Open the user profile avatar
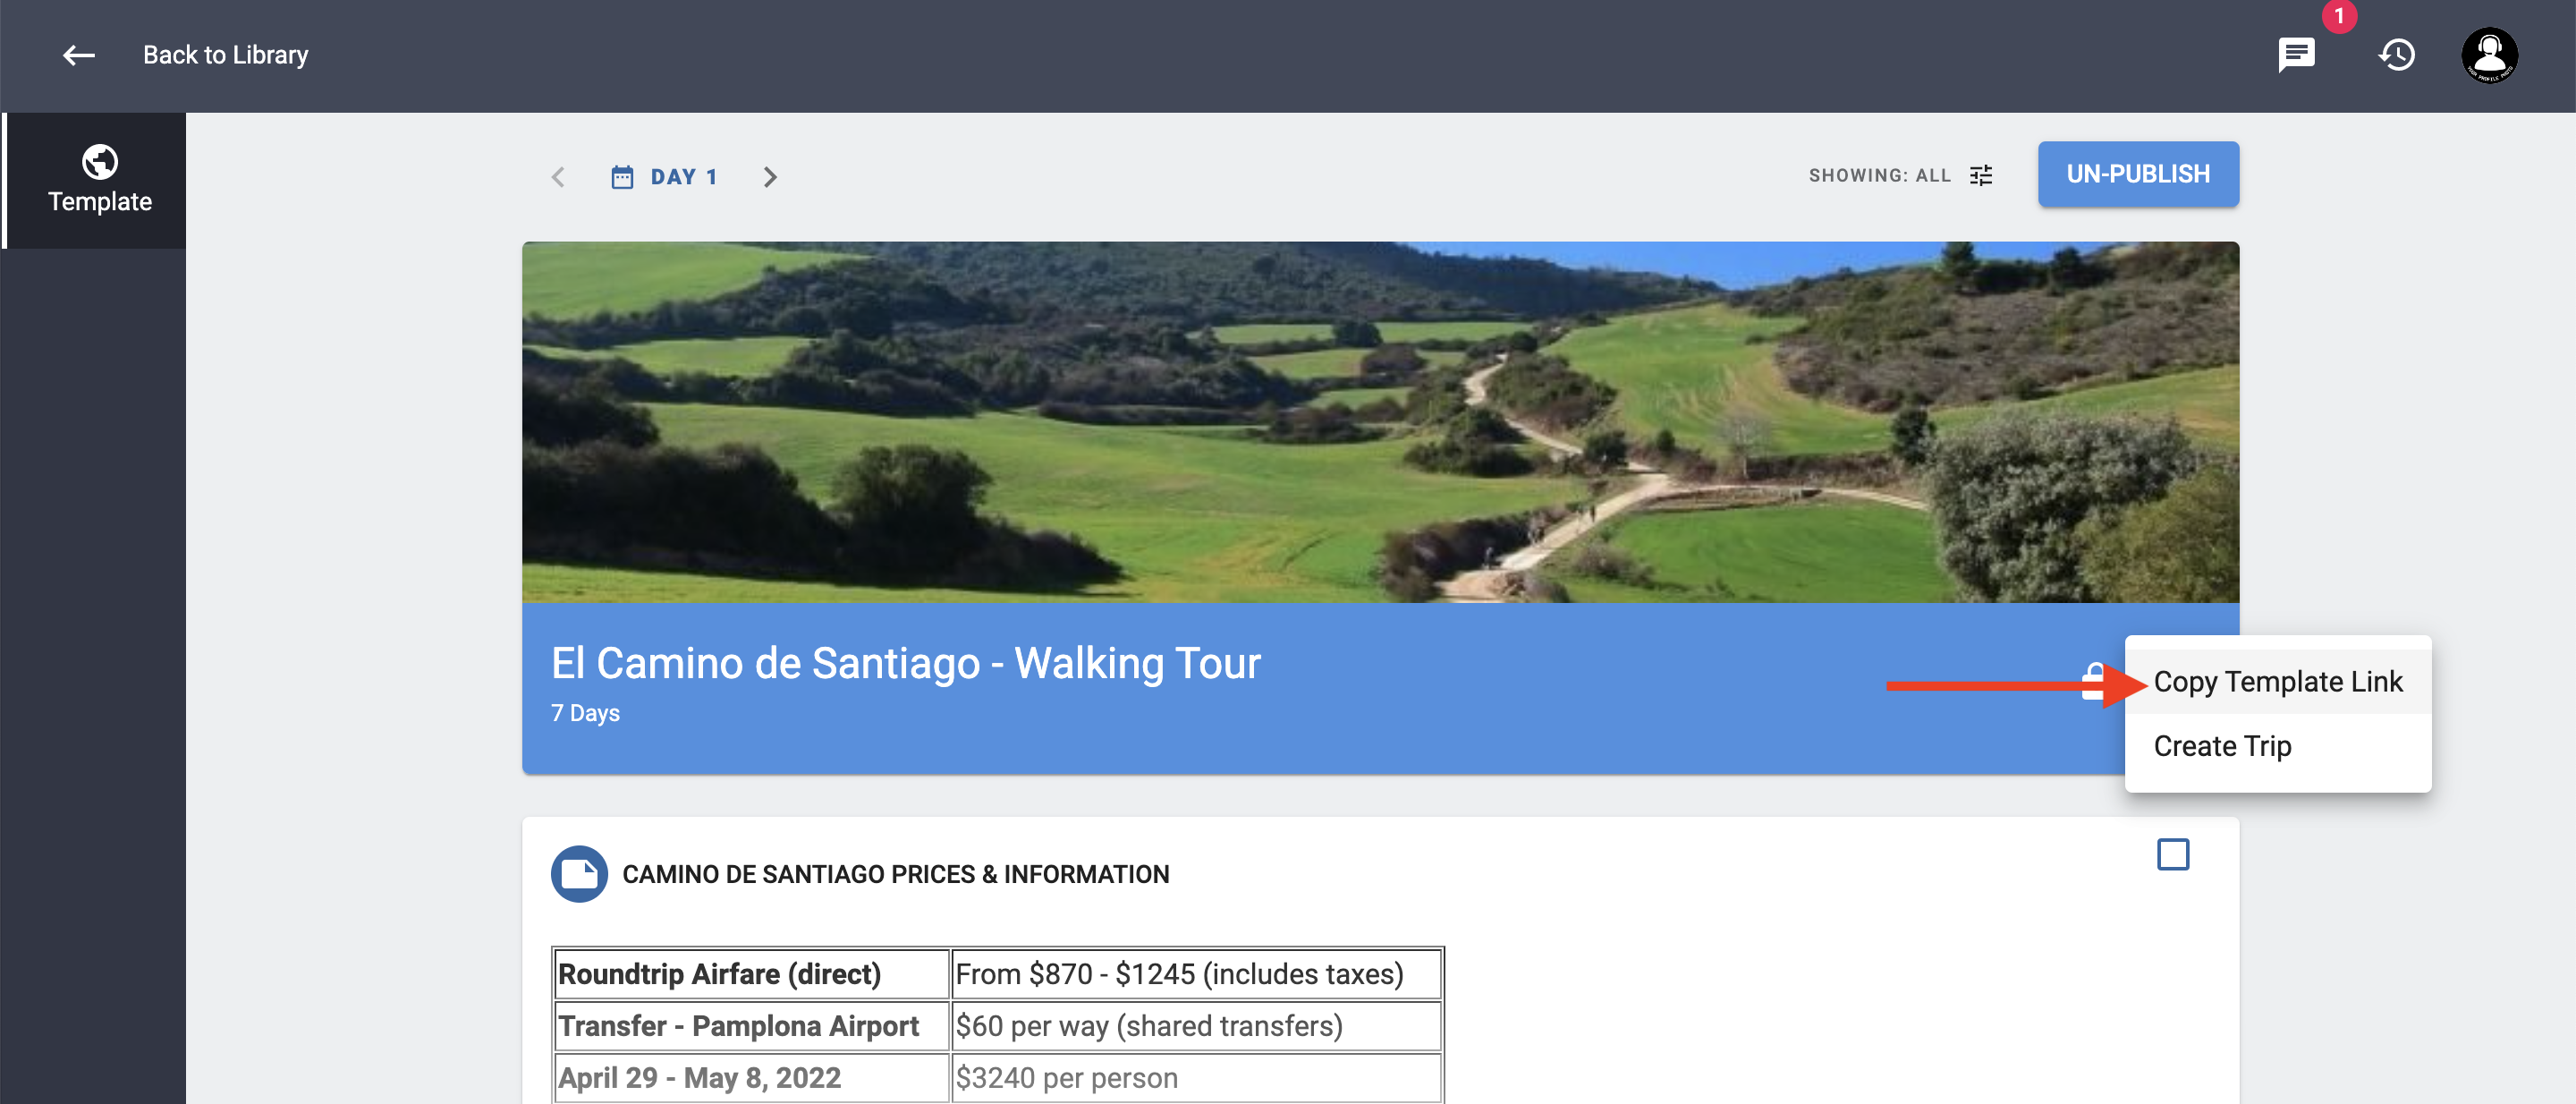 [x=2489, y=55]
